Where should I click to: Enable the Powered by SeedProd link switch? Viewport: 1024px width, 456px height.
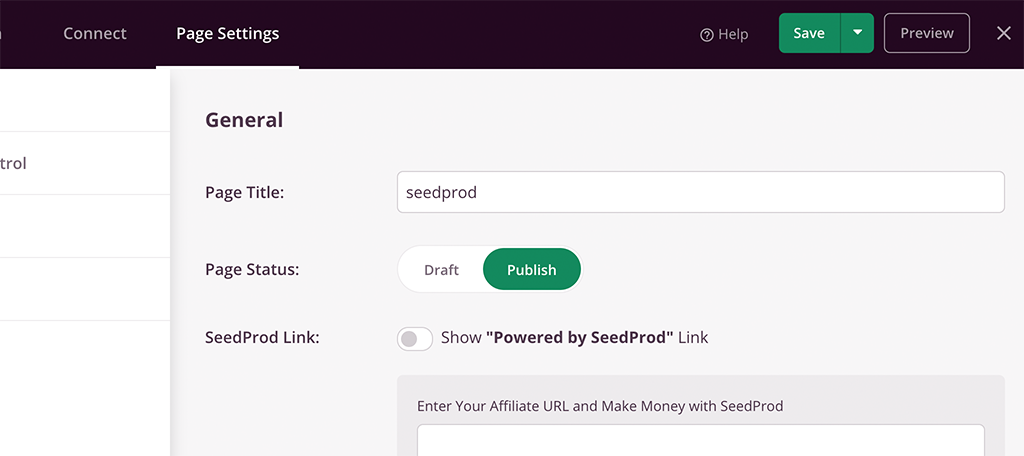click(415, 338)
